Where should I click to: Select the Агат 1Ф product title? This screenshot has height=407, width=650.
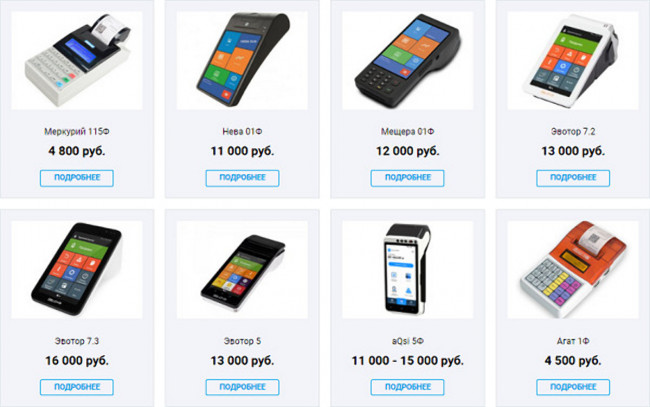[573, 341]
